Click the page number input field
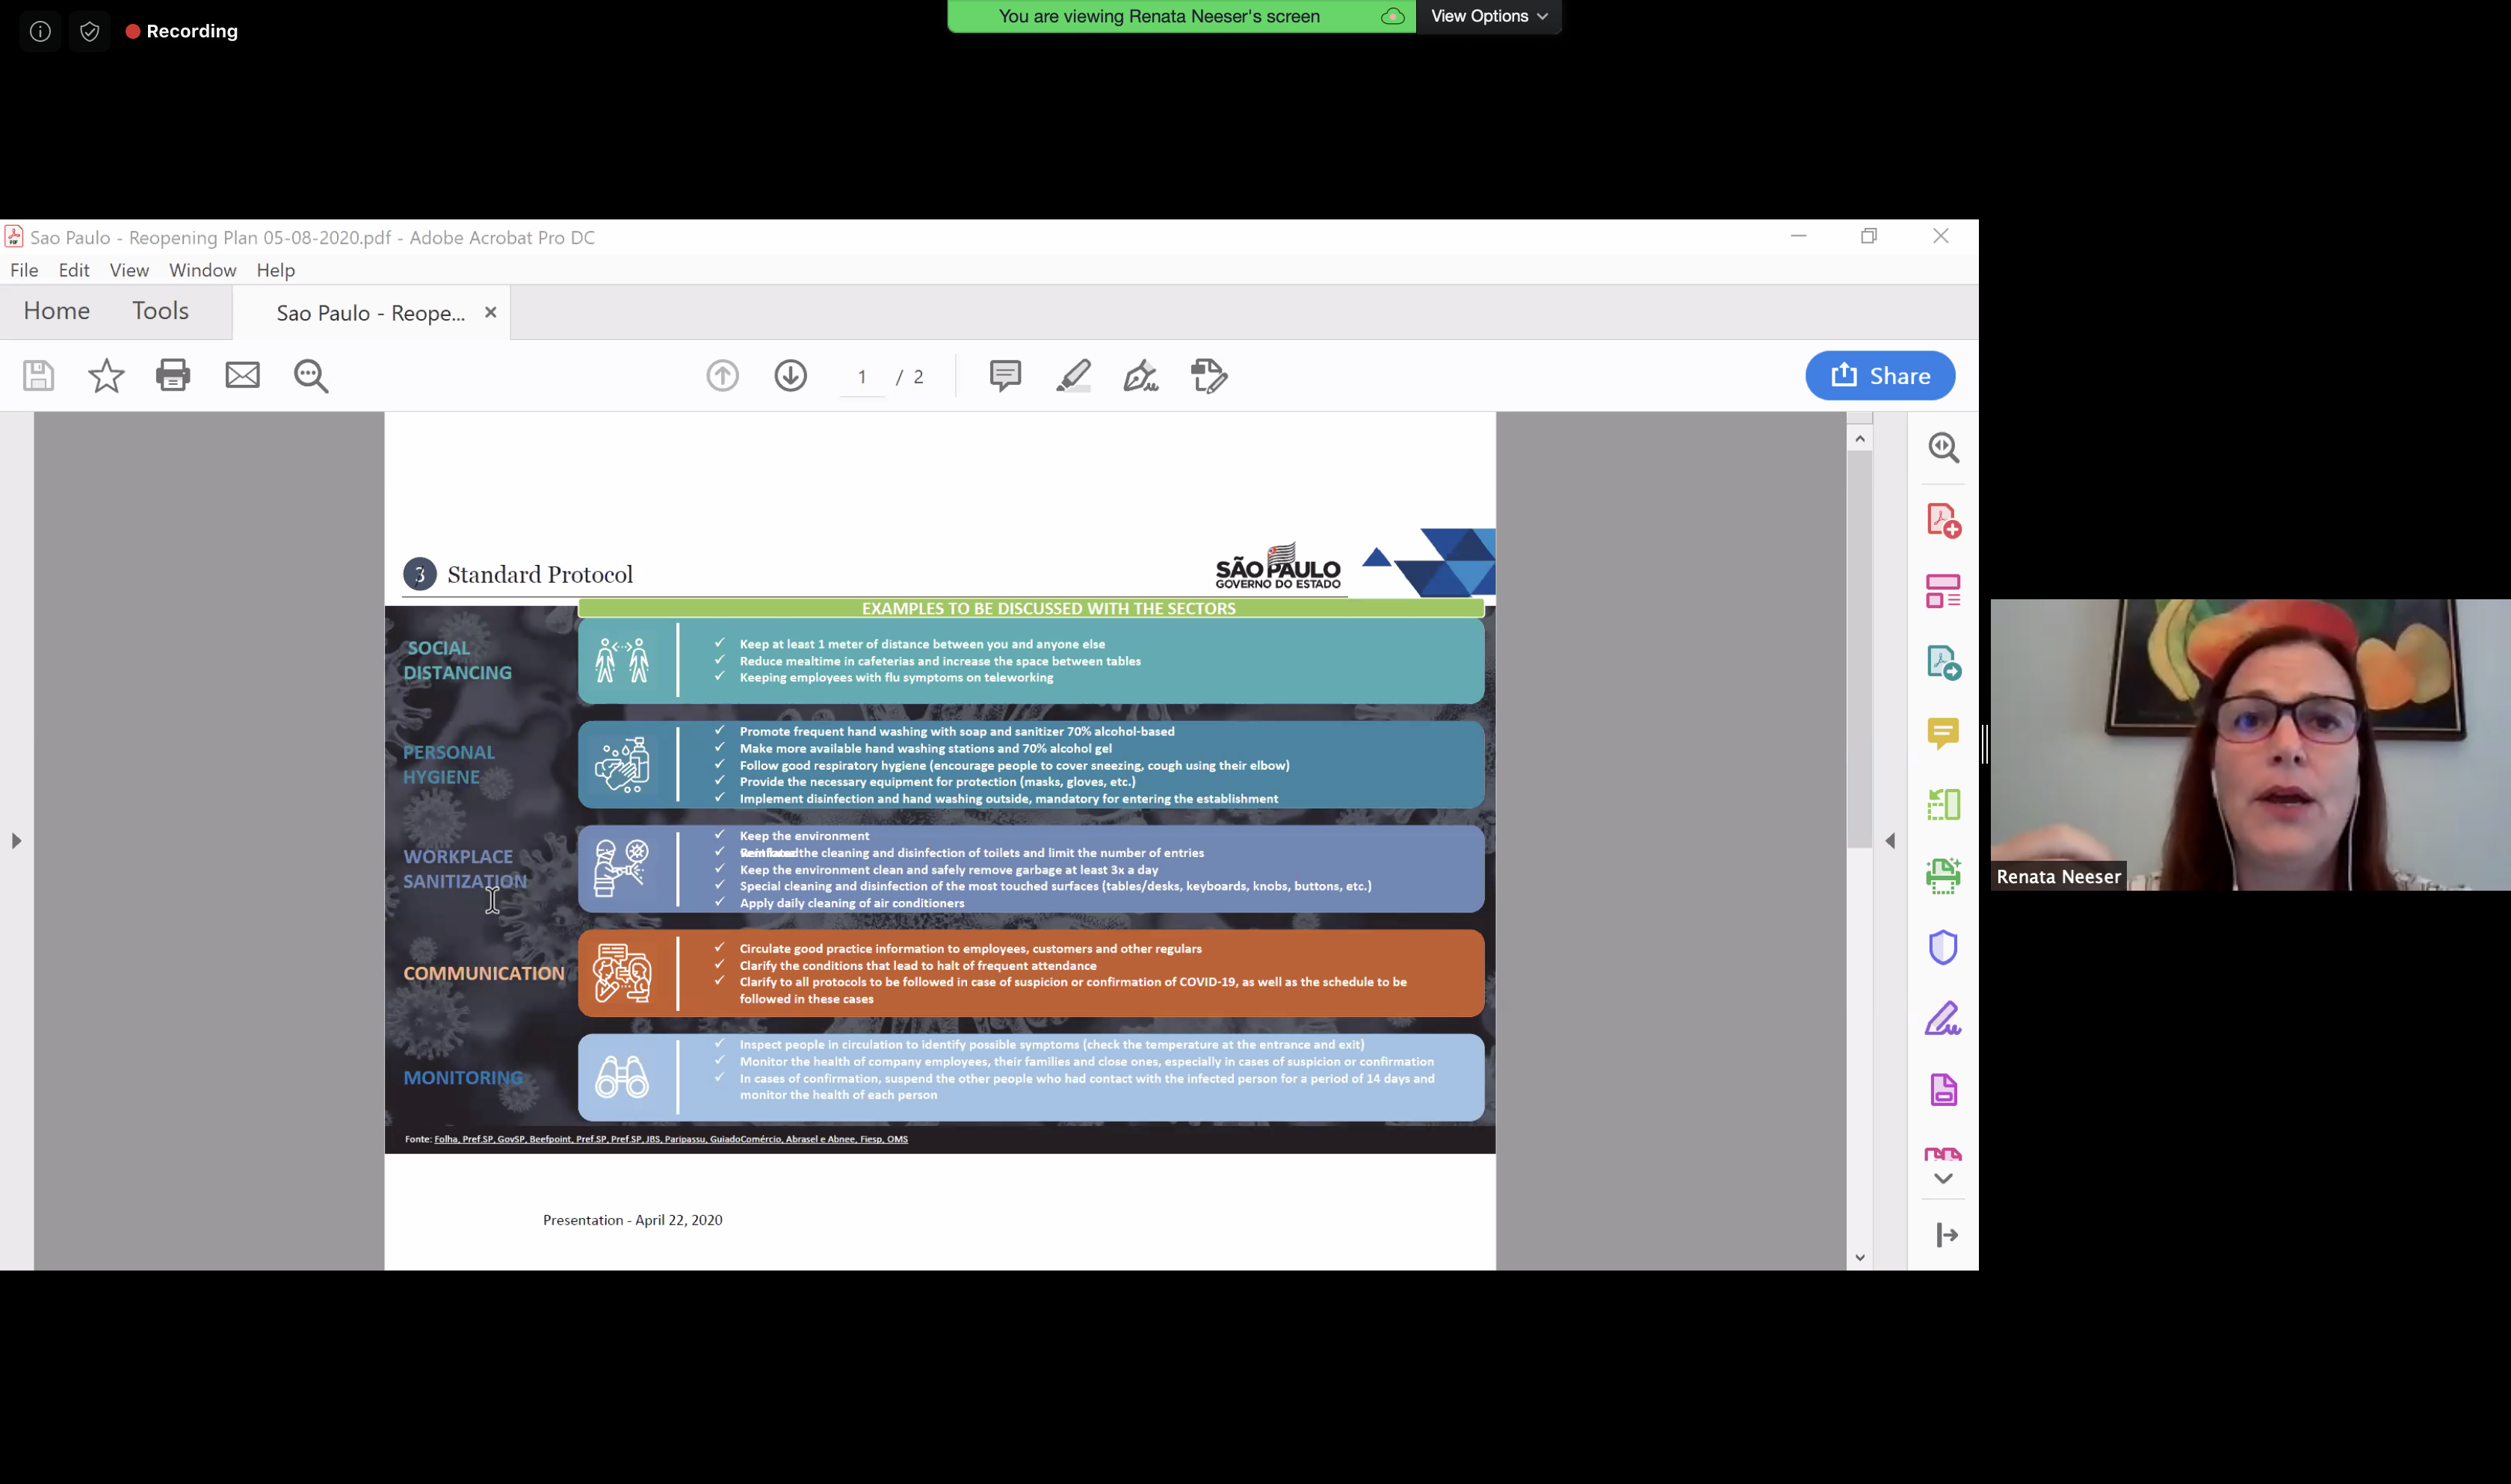This screenshot has height=1484, width=2511. (862, 377)
